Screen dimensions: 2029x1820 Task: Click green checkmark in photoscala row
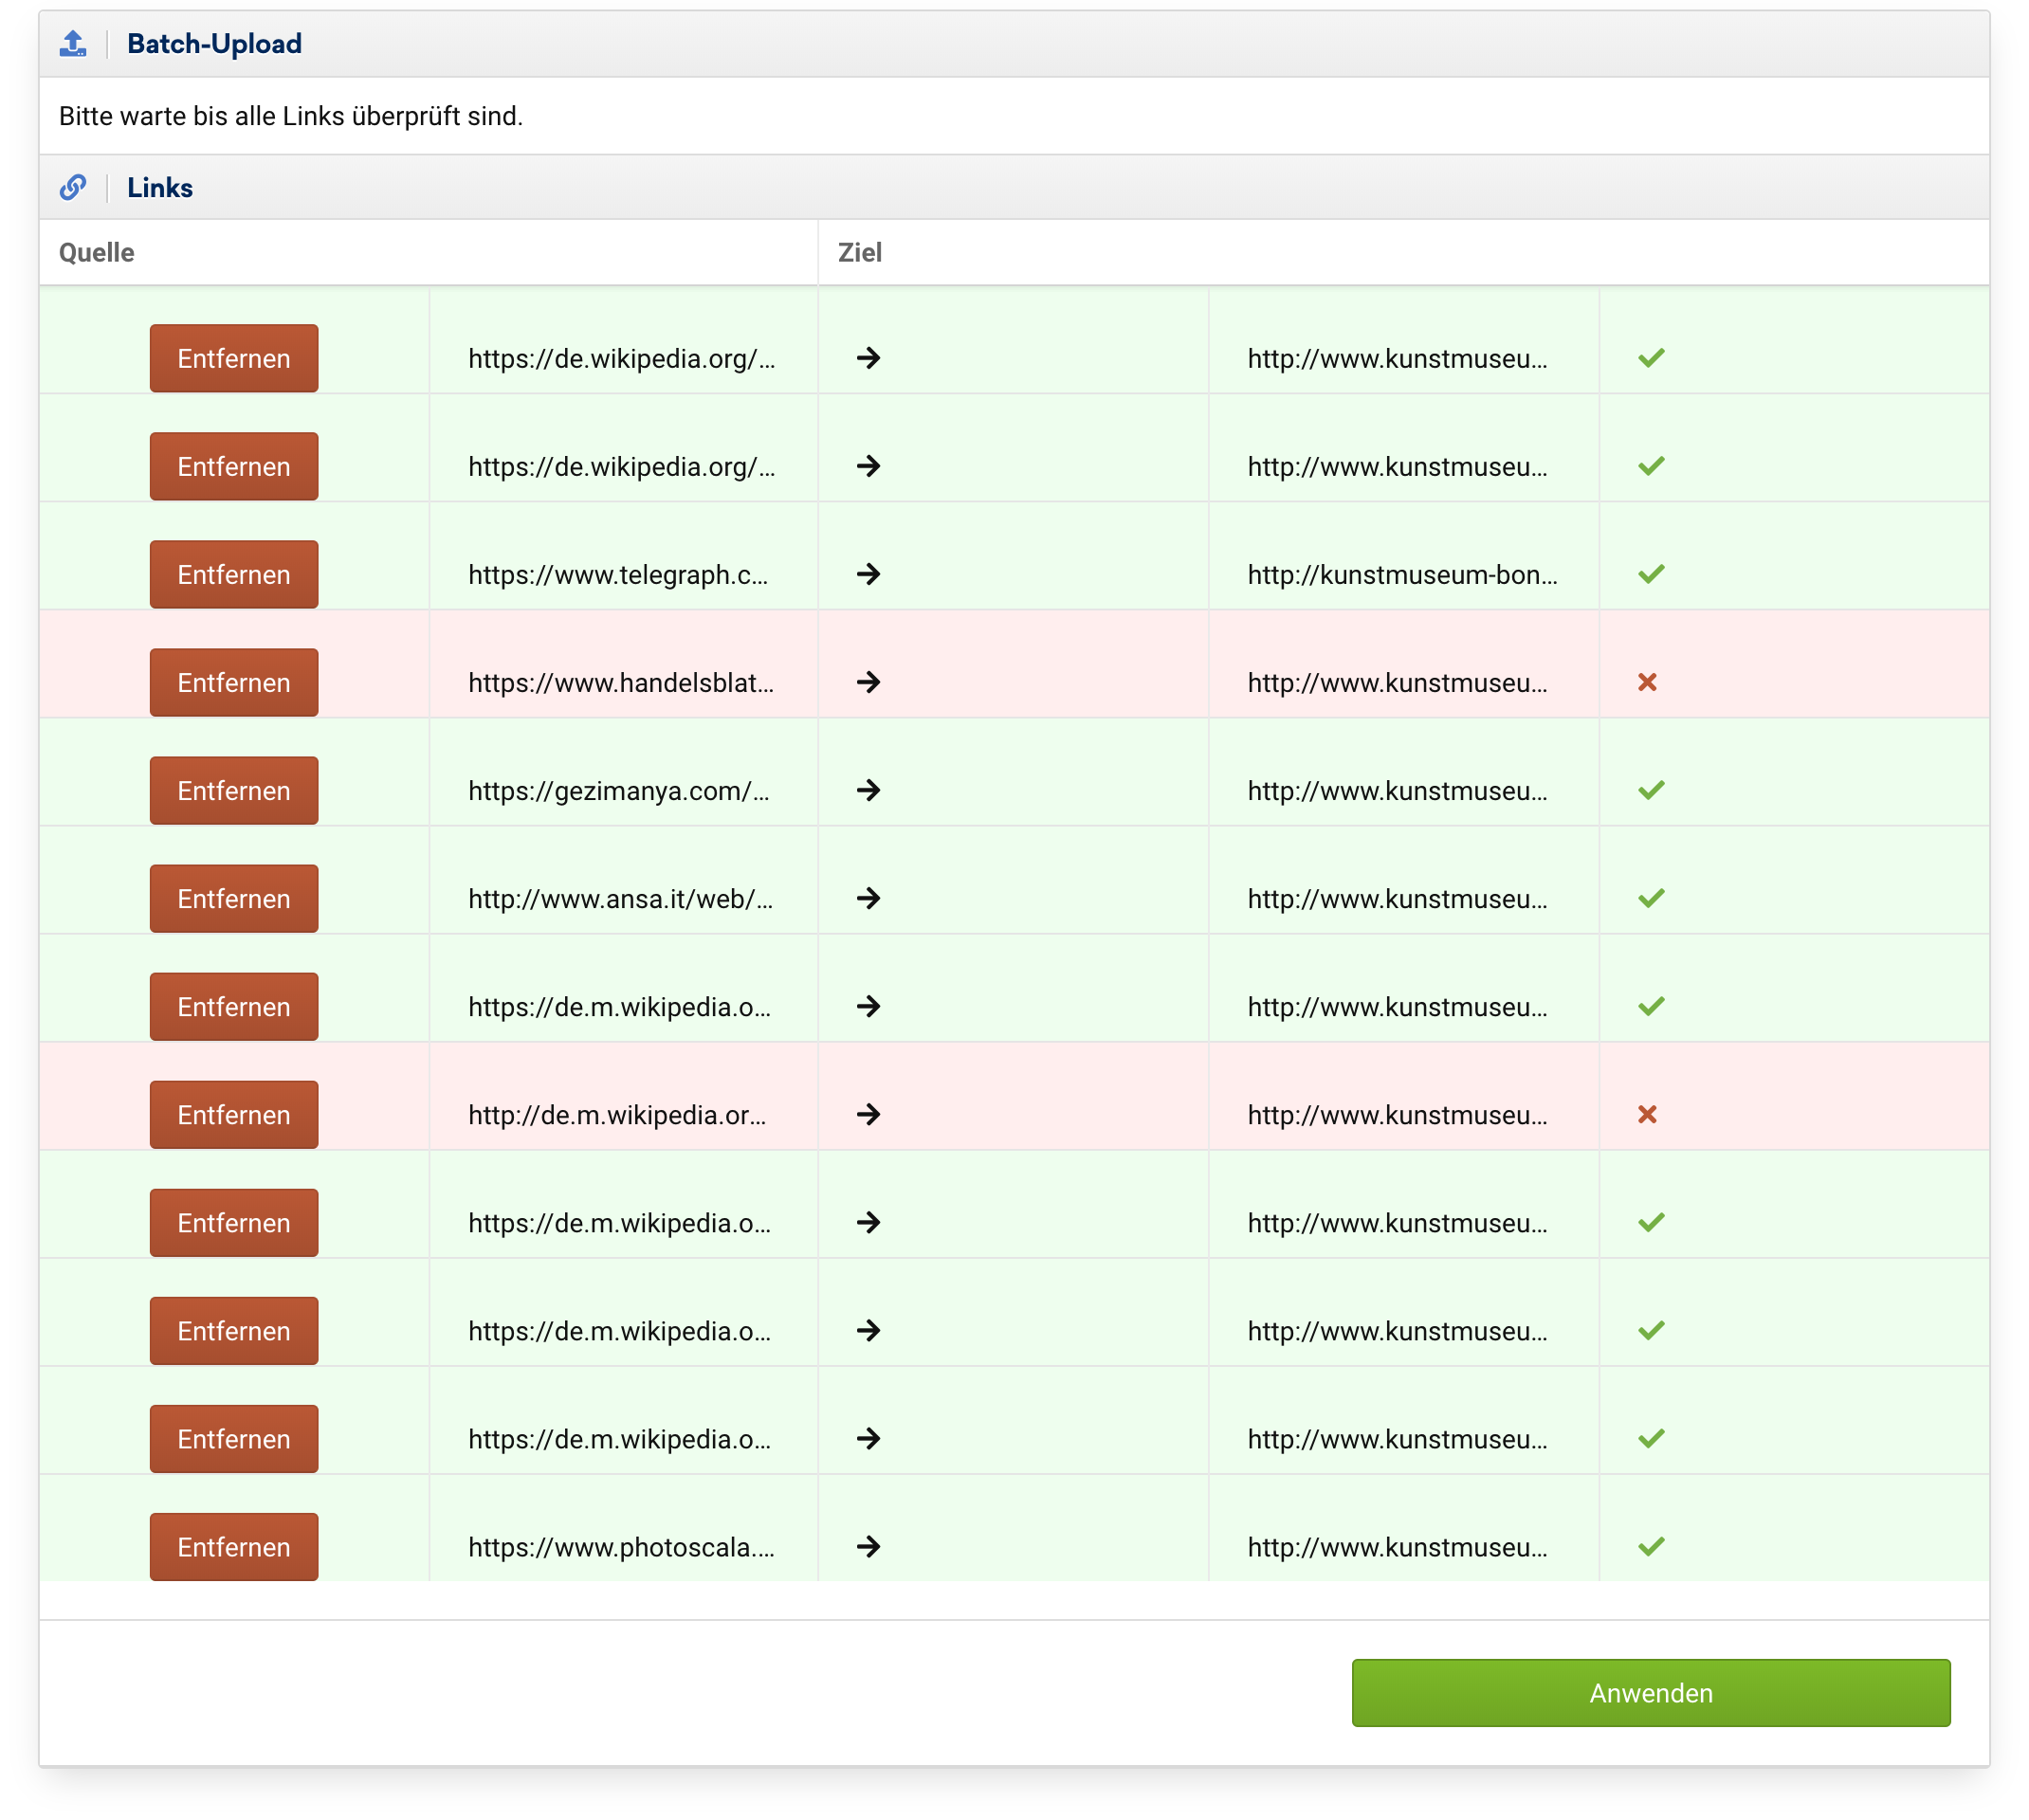pos(1651,1547)
